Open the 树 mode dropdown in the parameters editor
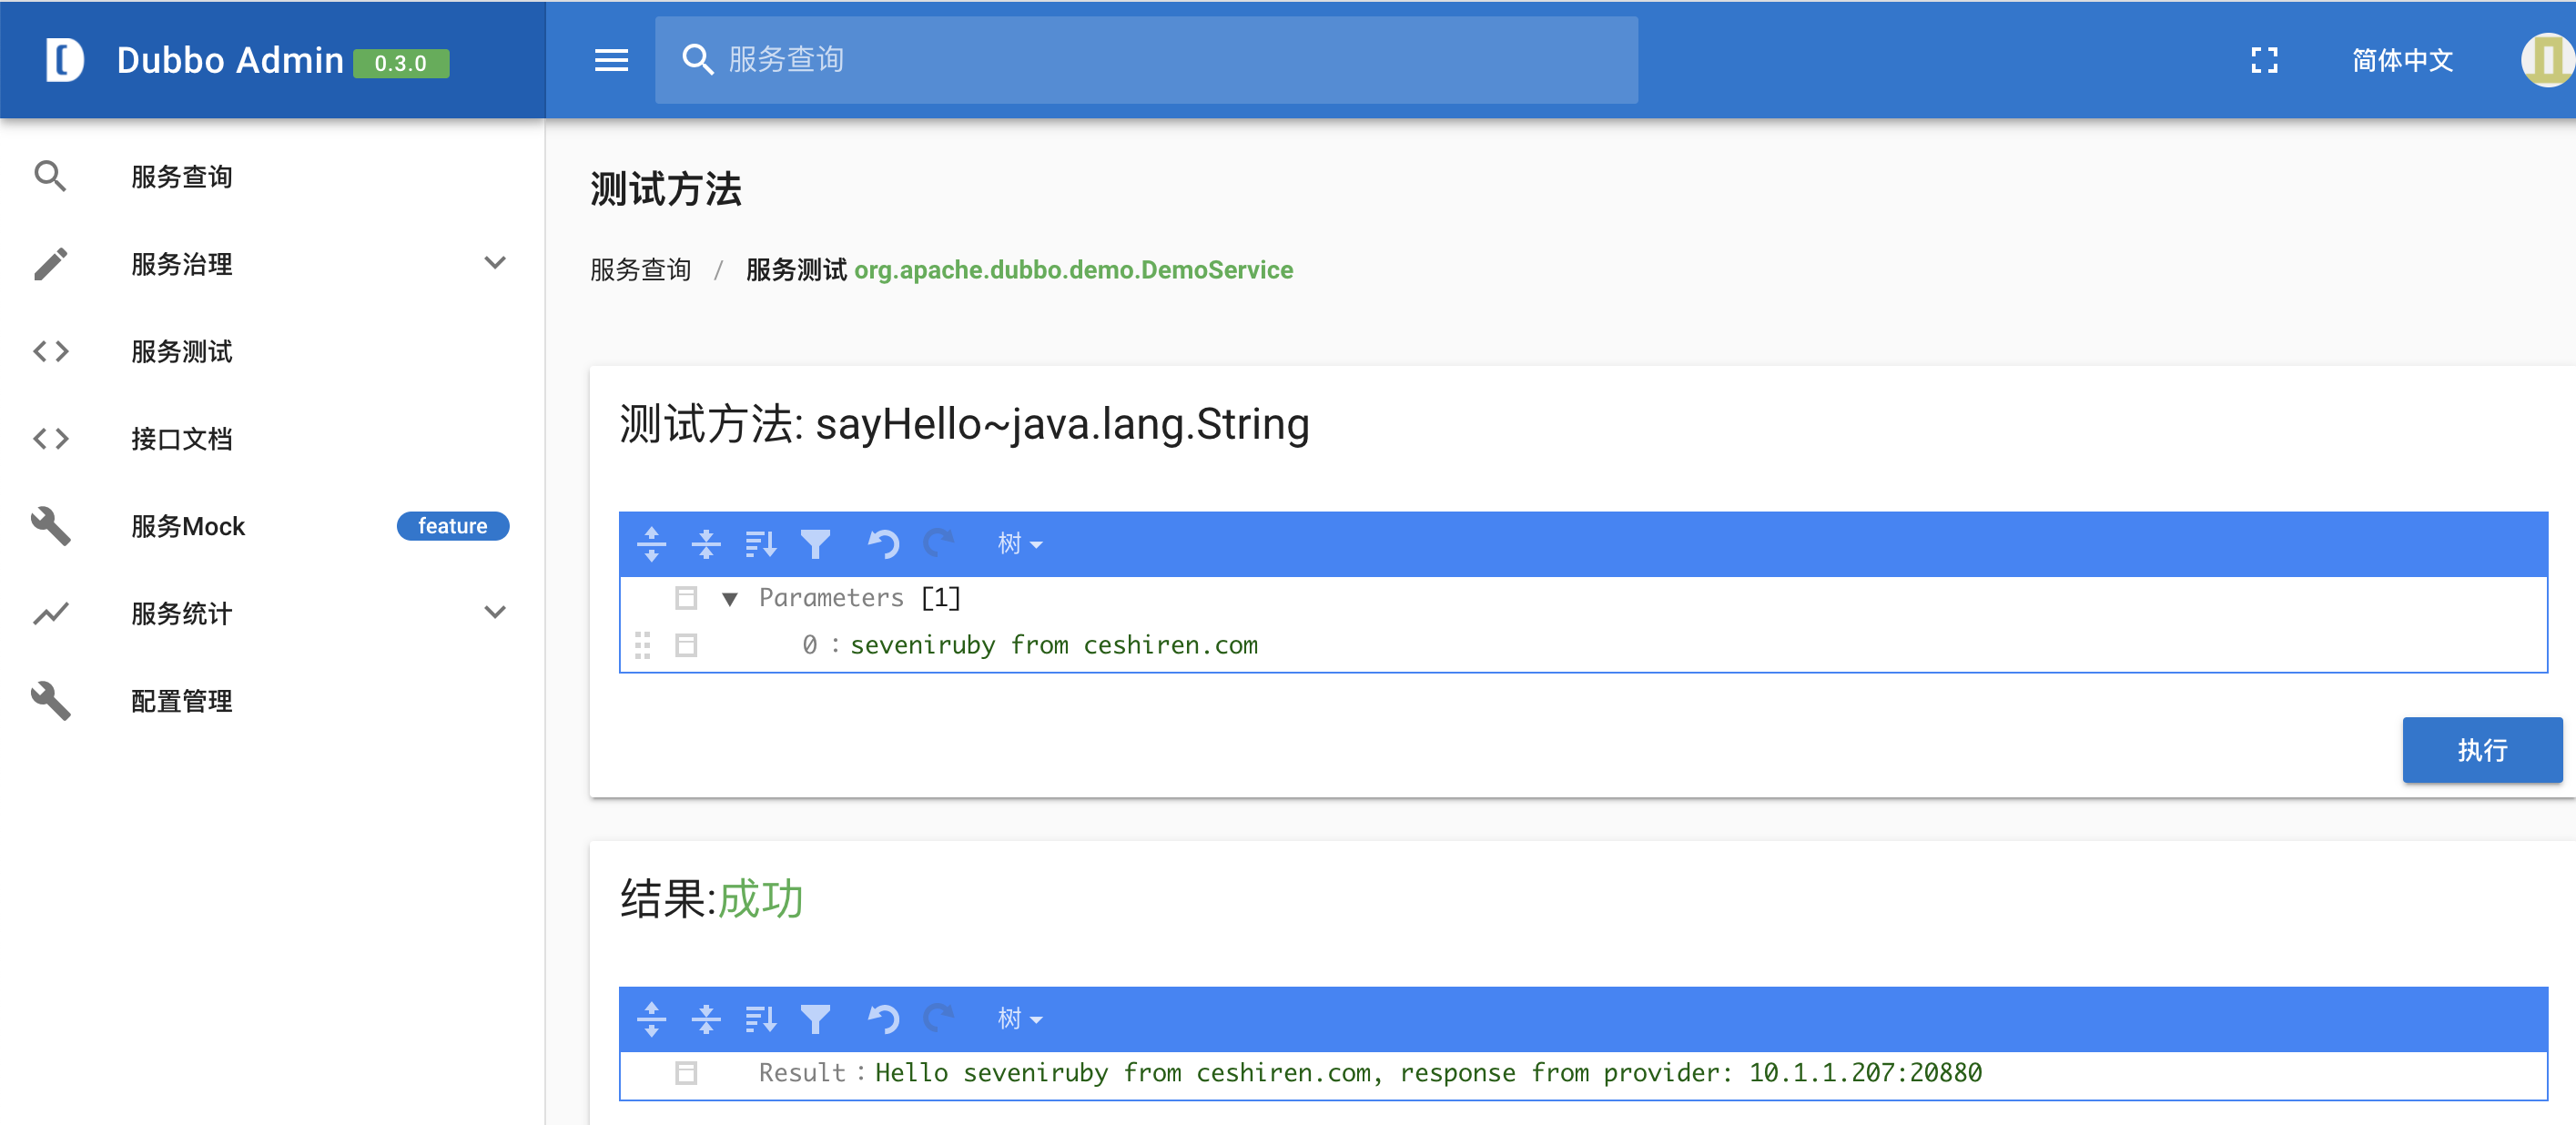 1019,544
